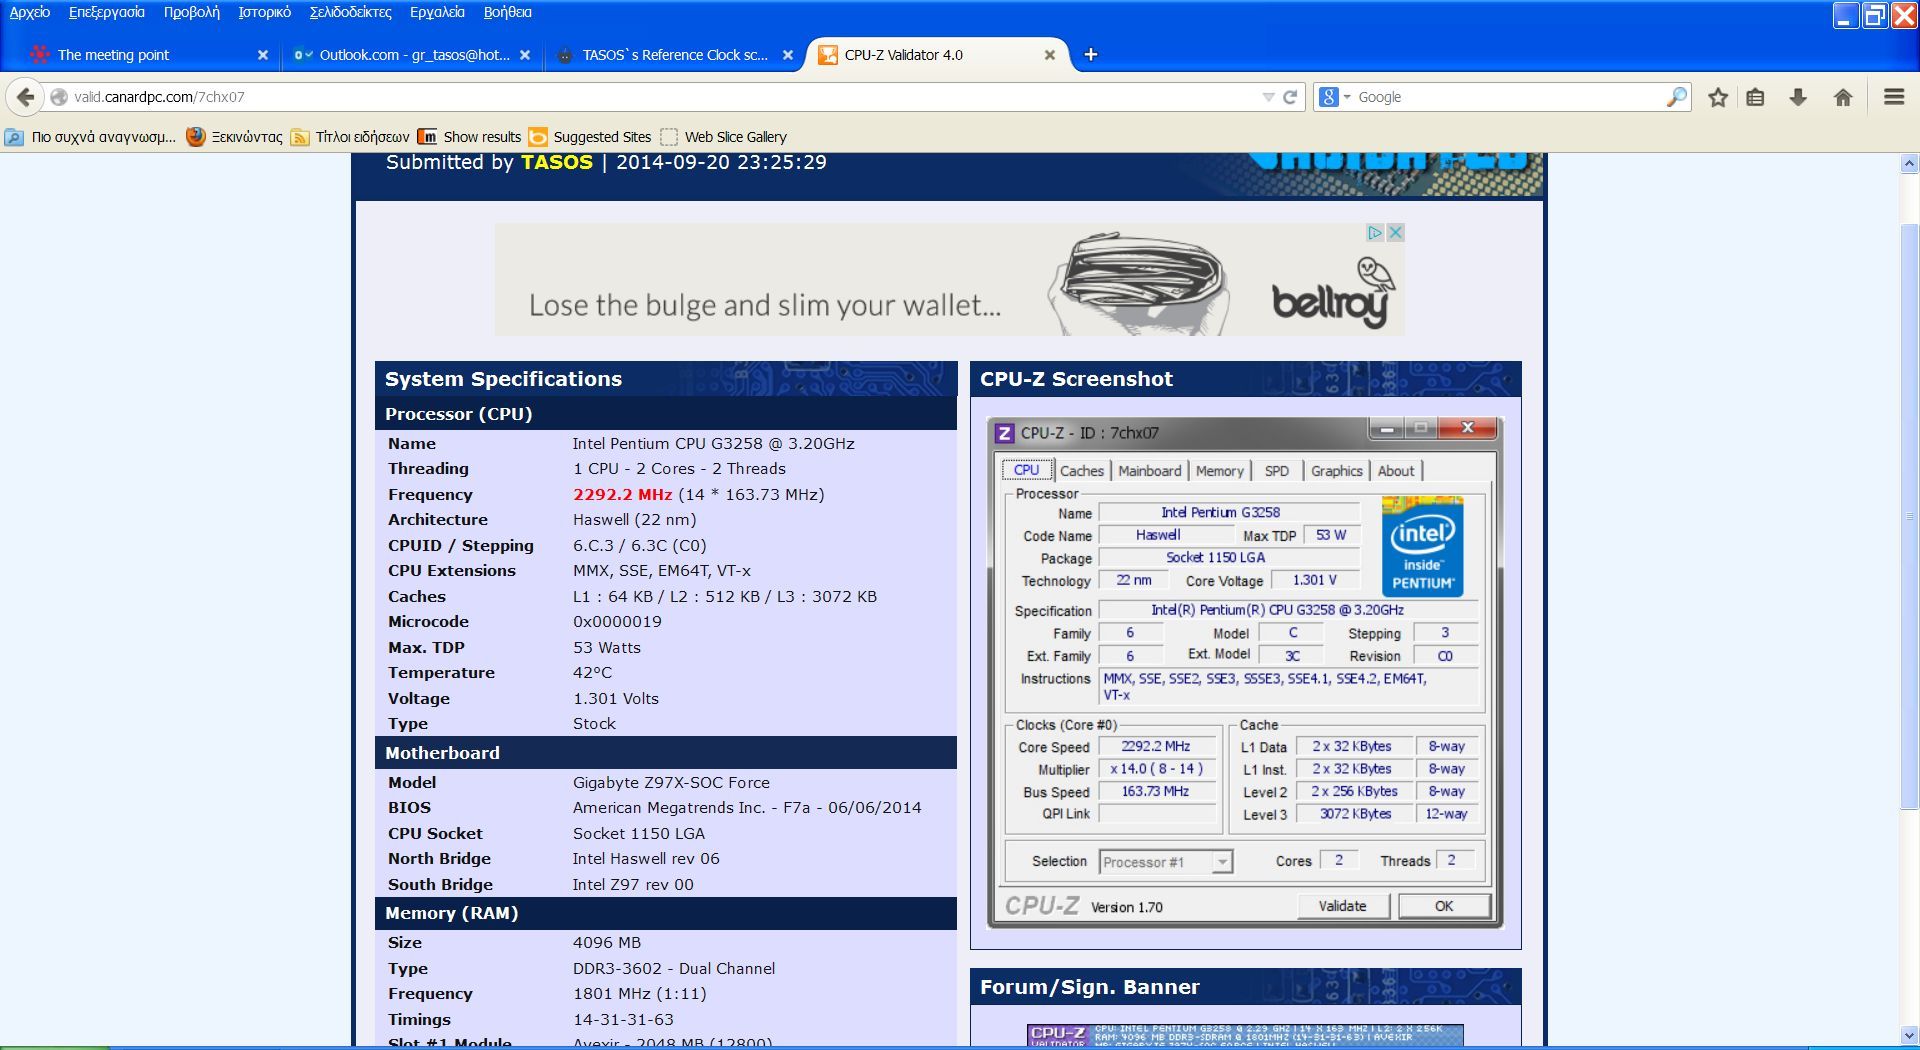Click the Intel Z97 rev 00 south bridge value

tap(633, 885)
